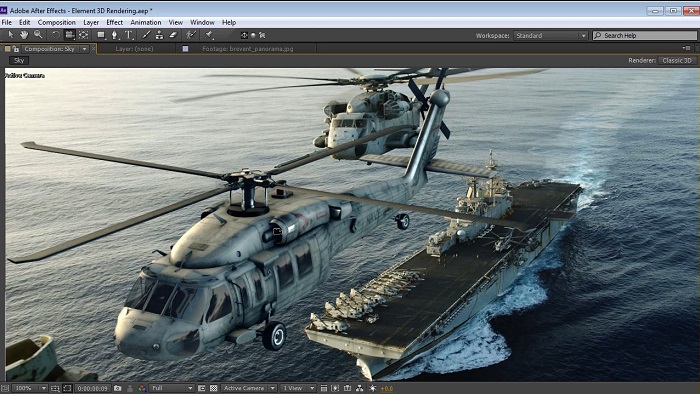Viewport: 700px width, 394px height.
Task: Take a snapshot with camera icon
Action: point(117,388)
